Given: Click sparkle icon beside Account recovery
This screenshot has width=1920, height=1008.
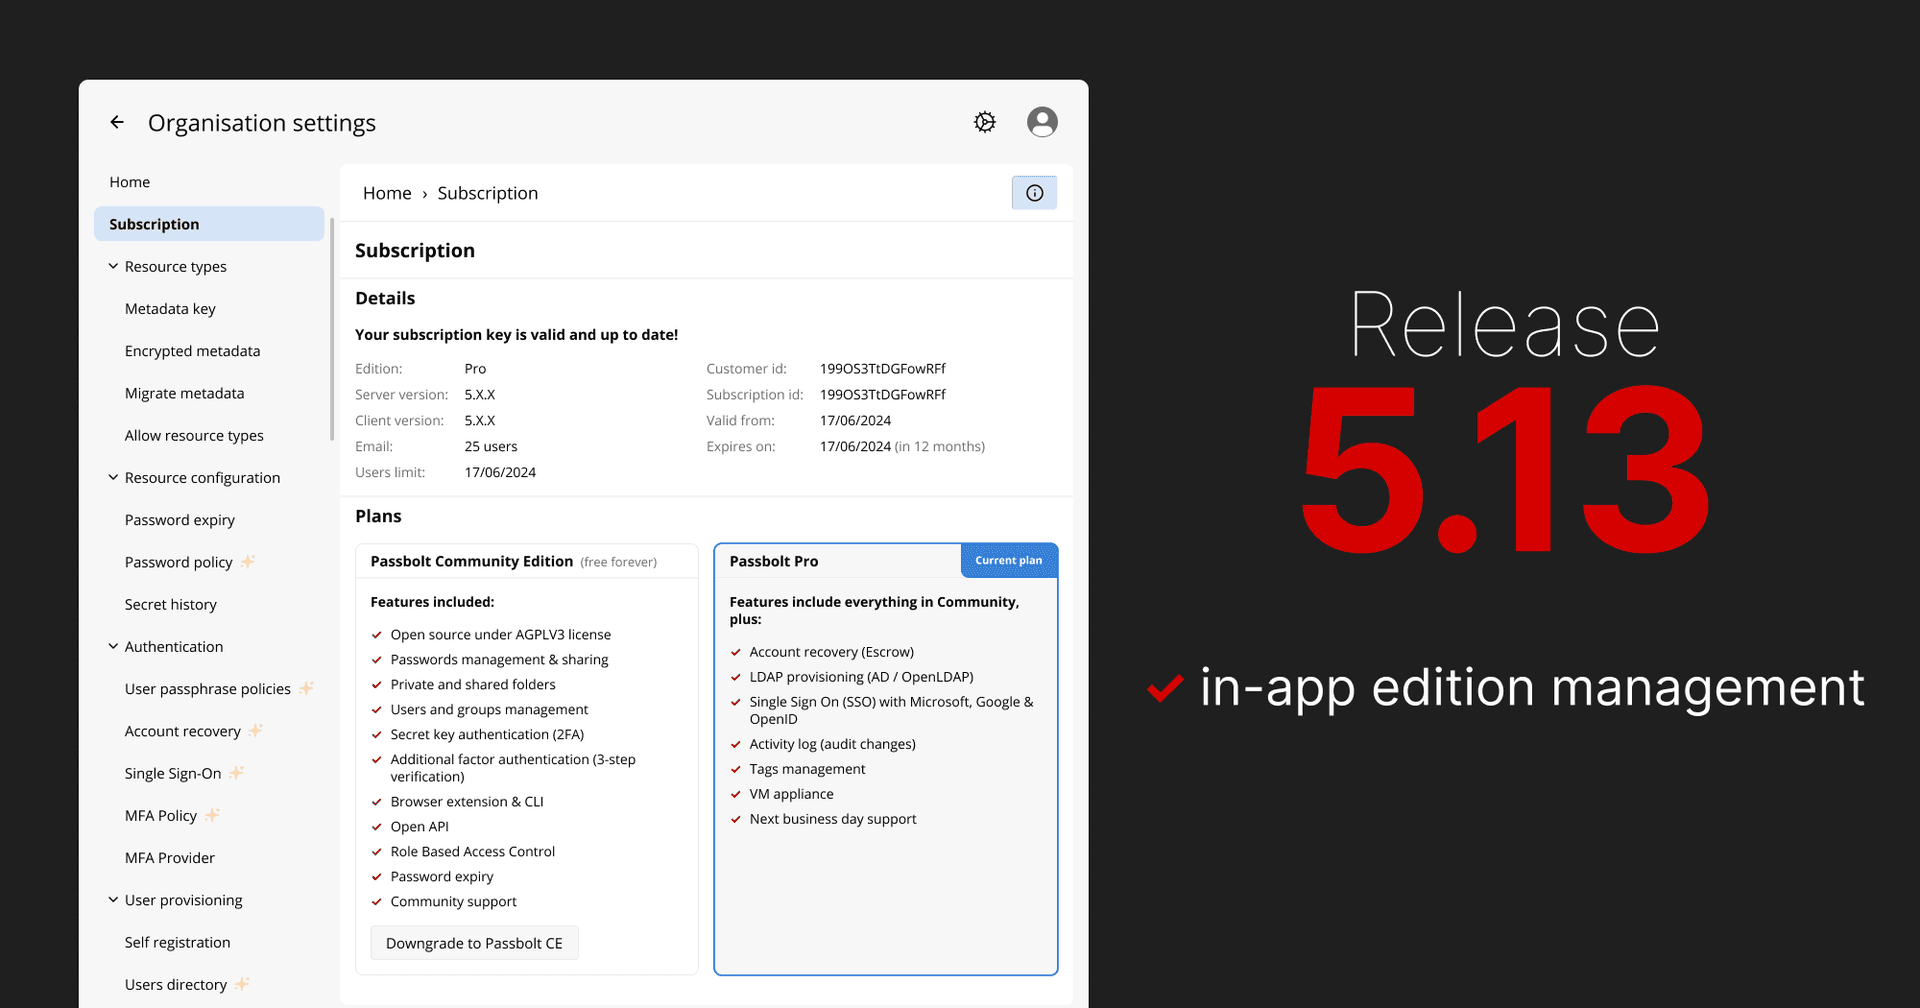Looking at the screenshot, I should point(256,730).
